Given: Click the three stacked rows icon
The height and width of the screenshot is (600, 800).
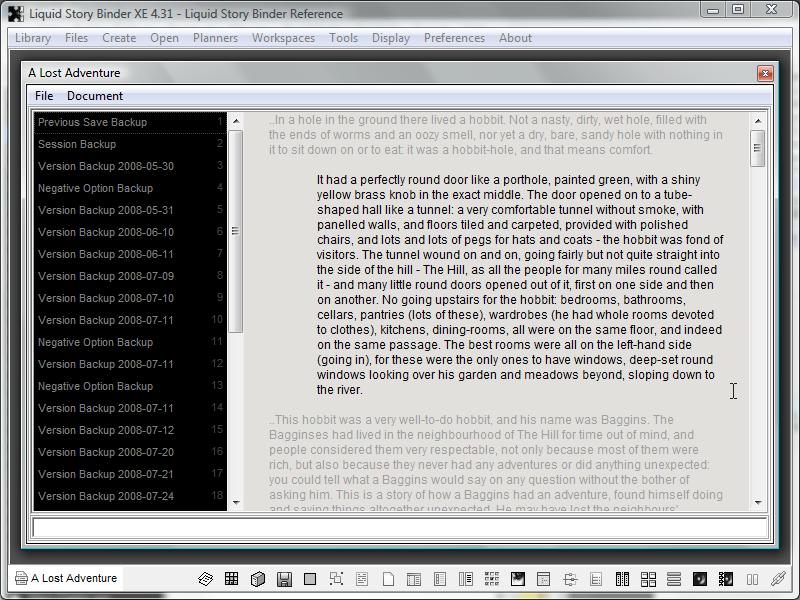Looking at the screenshot, I should 674,579.
